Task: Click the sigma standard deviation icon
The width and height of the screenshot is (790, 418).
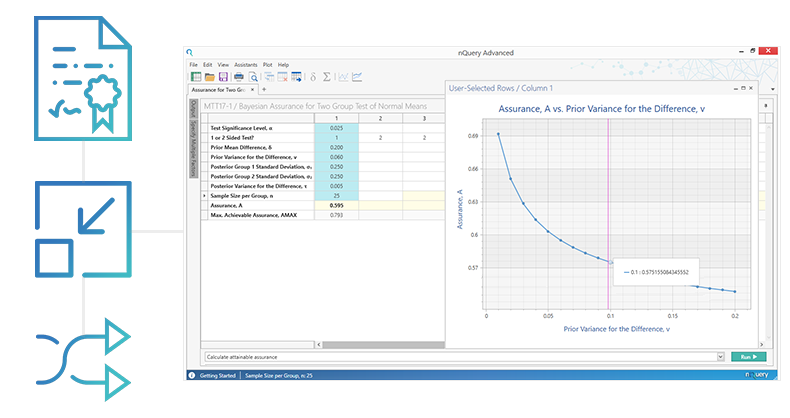Action: pyautogui.click(x=326, y=77)
